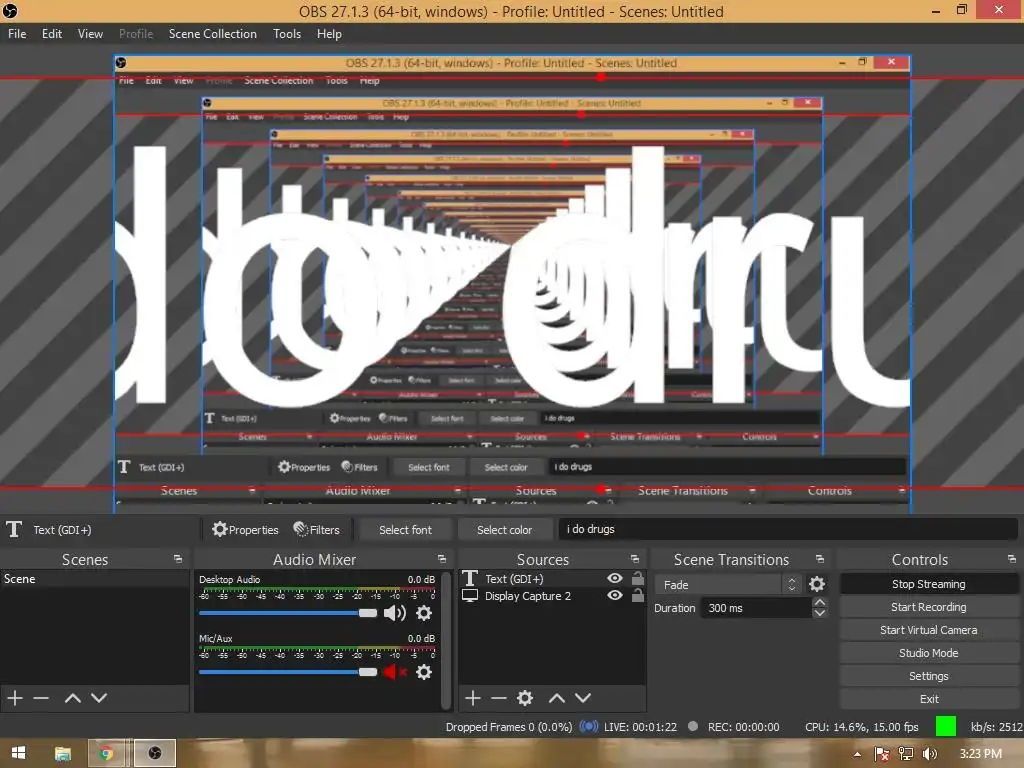Pop out the Controls dock

click(1012, 560)
